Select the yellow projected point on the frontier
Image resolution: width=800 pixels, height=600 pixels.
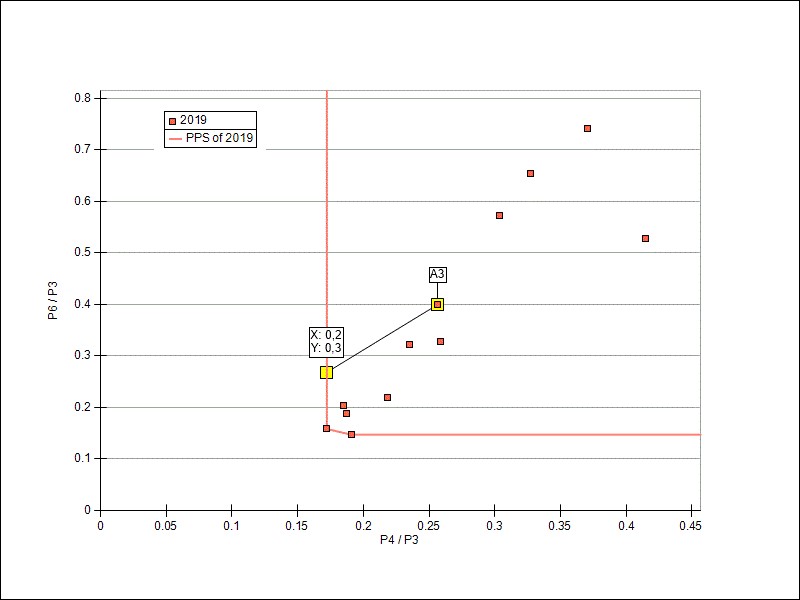[x=326, y=372]
